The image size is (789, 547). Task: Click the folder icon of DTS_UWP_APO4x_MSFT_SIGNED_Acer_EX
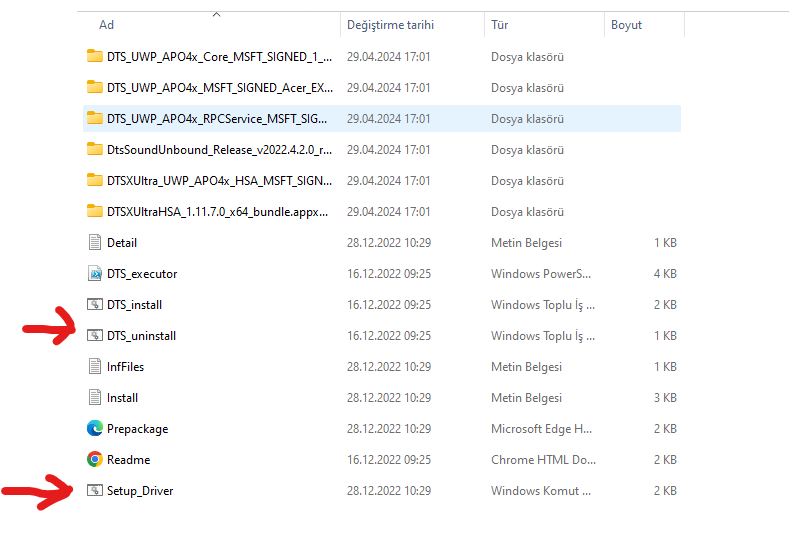click(x=95, y=87)
